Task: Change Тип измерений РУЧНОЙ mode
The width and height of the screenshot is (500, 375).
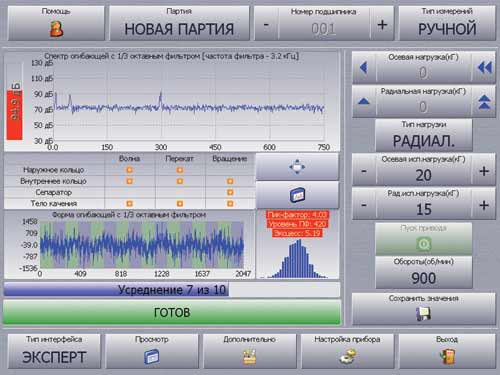Action: tap(447, 23)
